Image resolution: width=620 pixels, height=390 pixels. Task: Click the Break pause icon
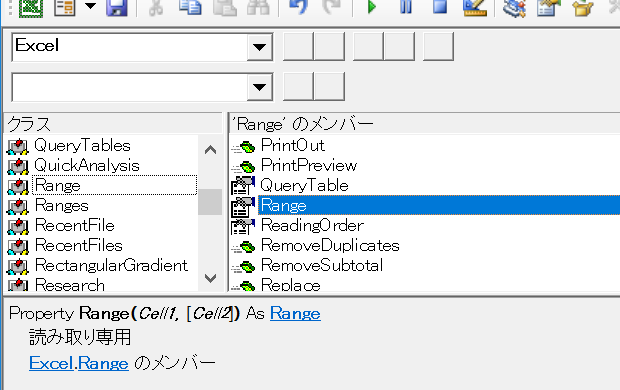click(x=406, y=7)
